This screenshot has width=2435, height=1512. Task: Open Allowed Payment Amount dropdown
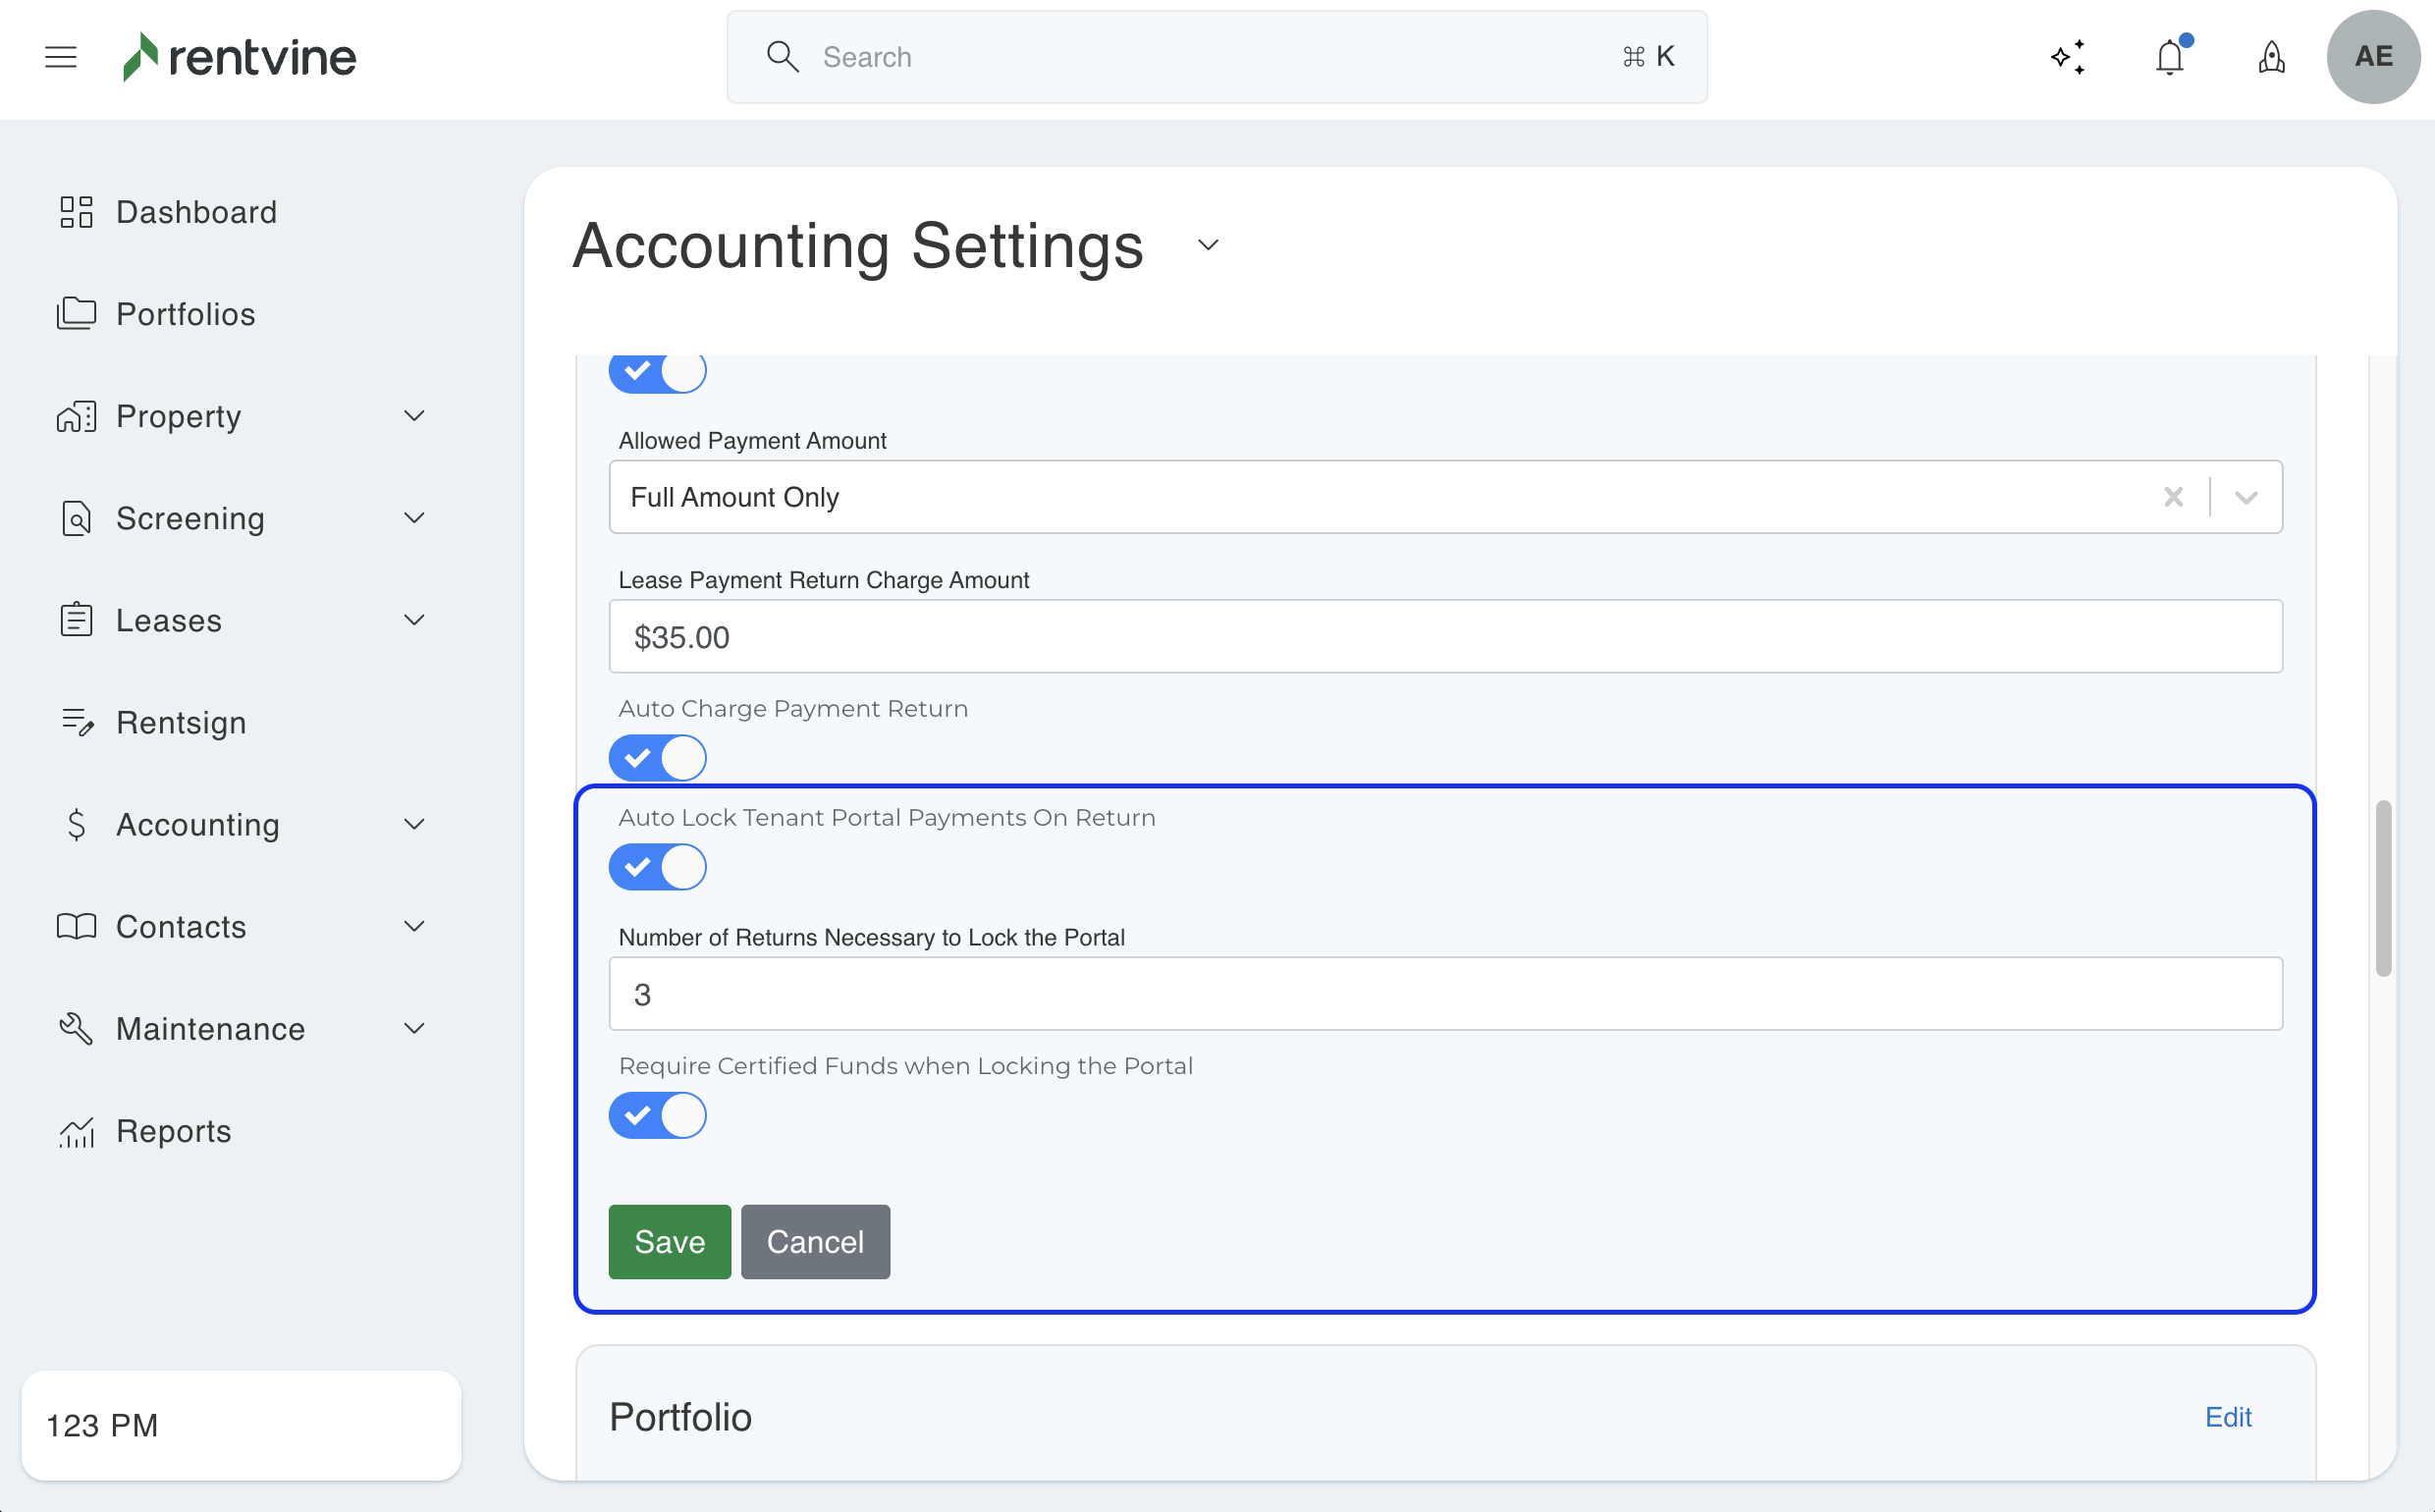(x=2246, y=497)
